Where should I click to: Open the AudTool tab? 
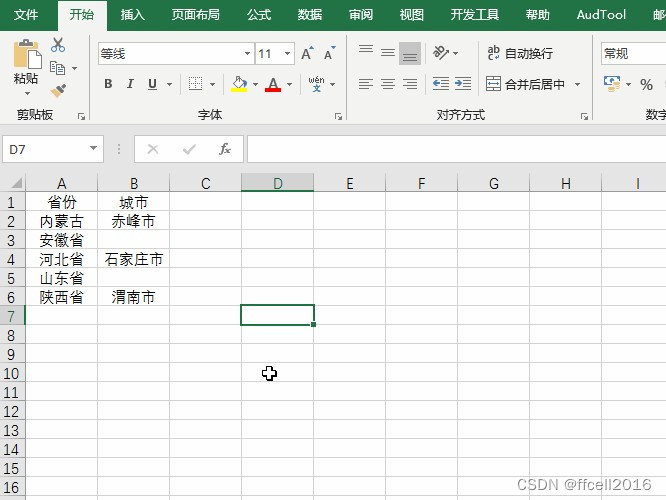click(x=601, y=15)
